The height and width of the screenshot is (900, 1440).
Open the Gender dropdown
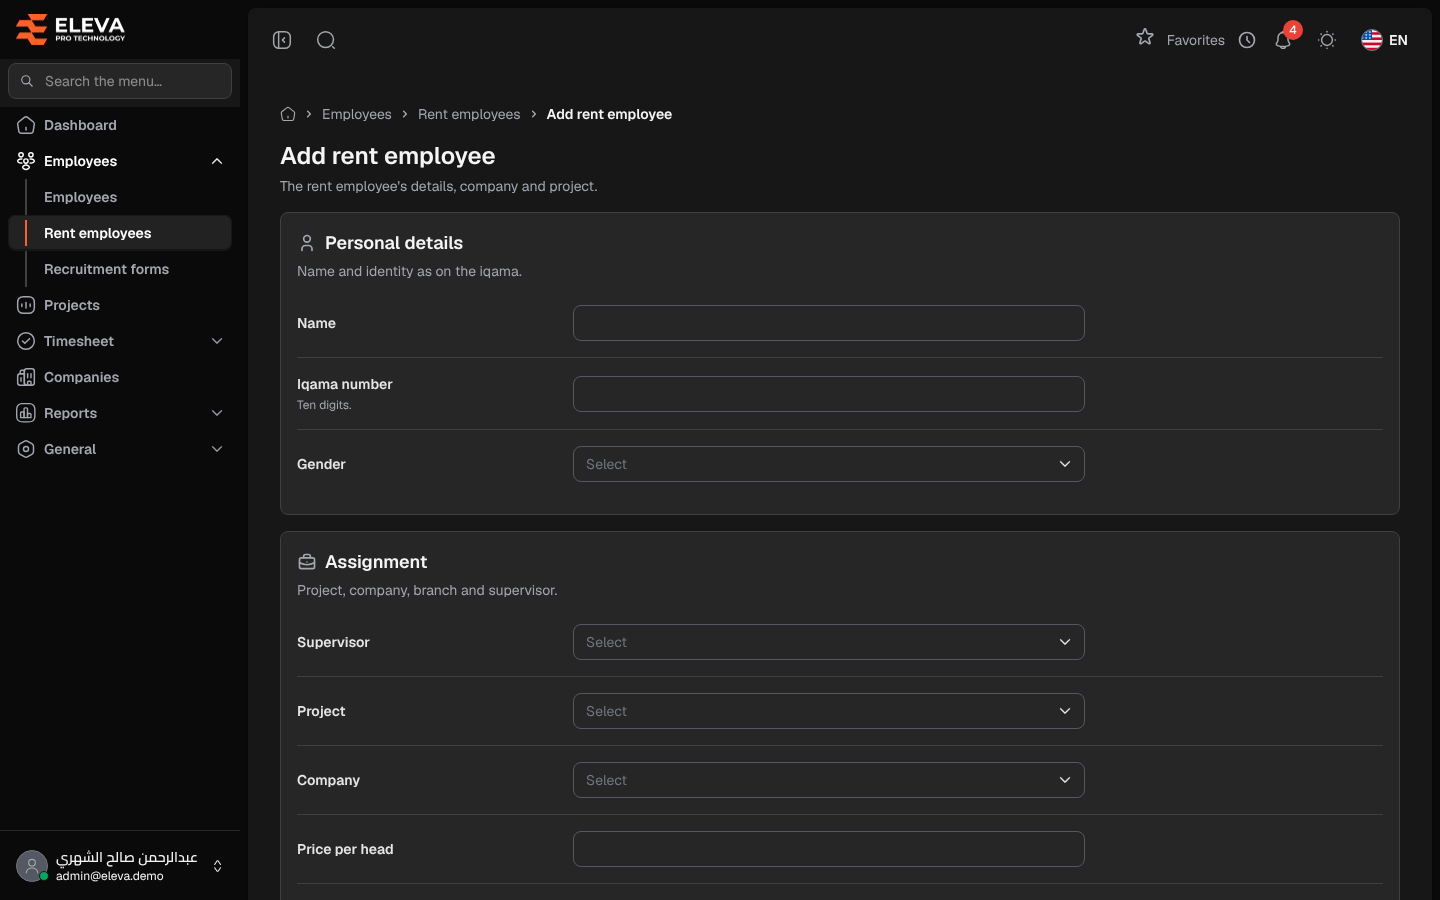pyautogui.click(x=829, y=464)
